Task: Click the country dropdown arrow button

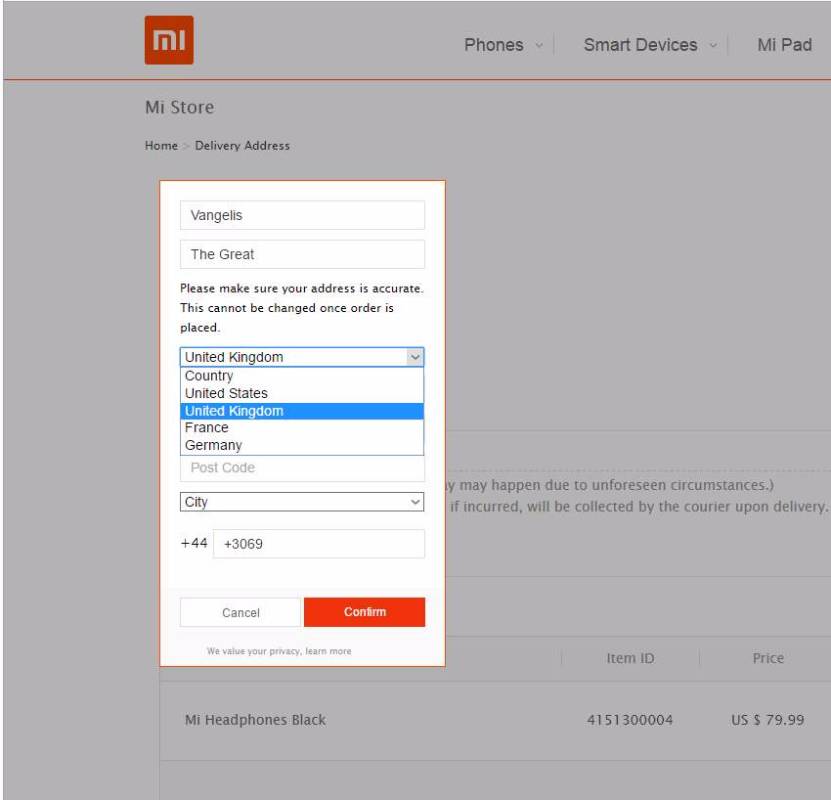Action: 415,357
